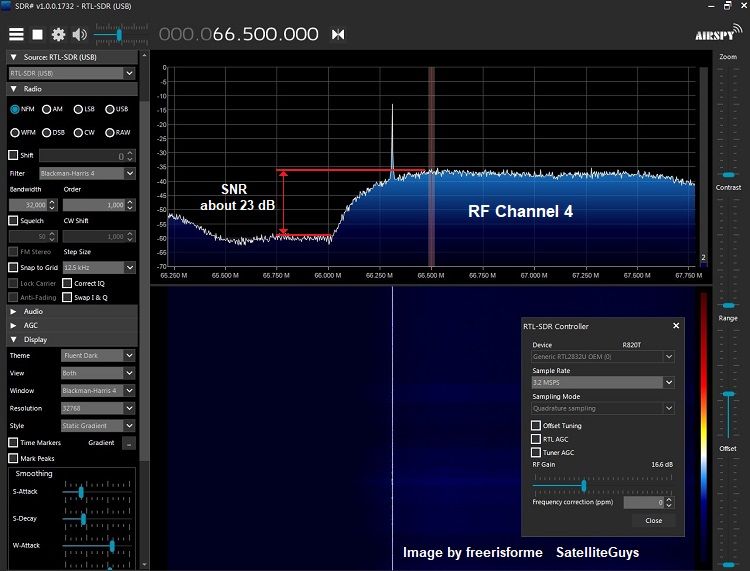Click the center tuning mode icon
This screenshot has height=571, width=750.
pyautogui.click(x=338, y=34)
